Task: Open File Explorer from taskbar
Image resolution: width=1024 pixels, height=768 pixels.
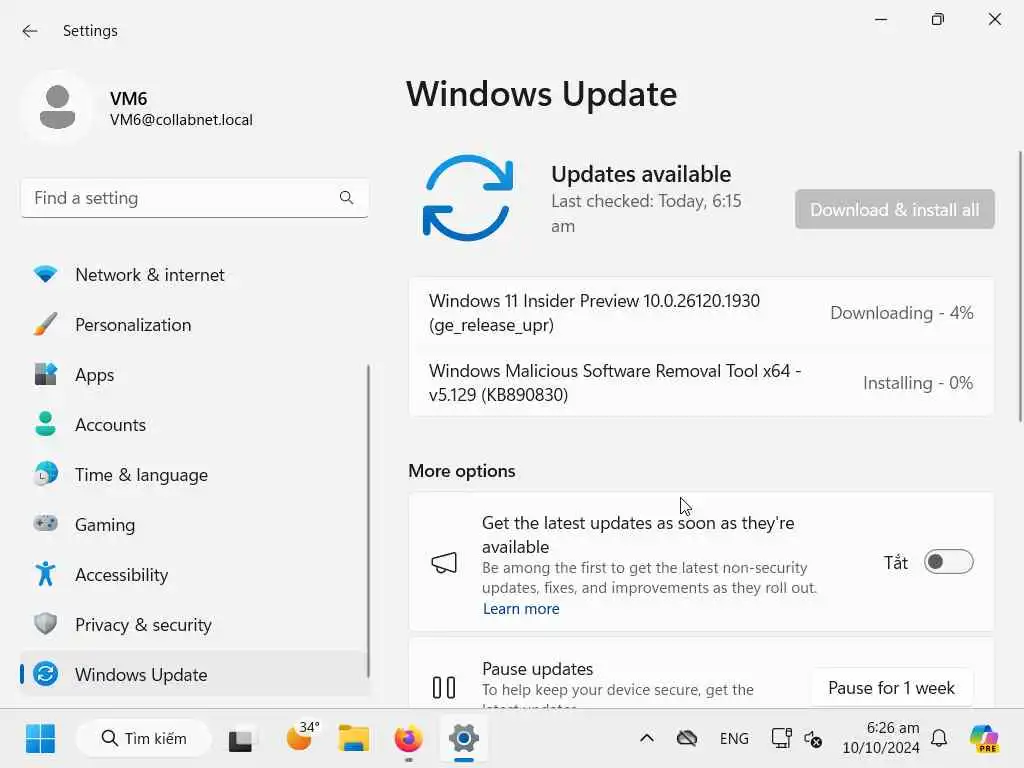Action: (353, 739)
